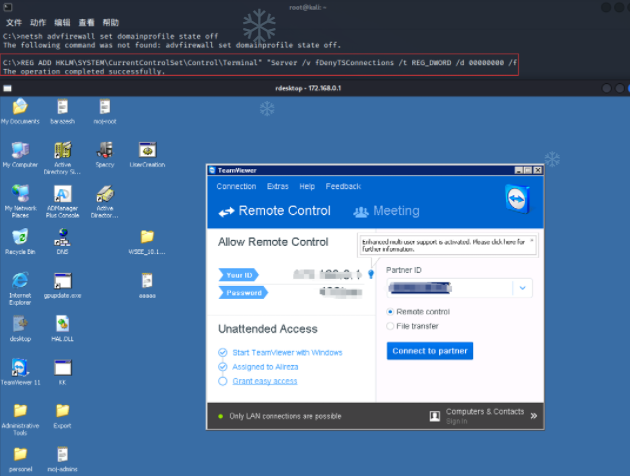Select the Remote control radio button

[390, 312]
